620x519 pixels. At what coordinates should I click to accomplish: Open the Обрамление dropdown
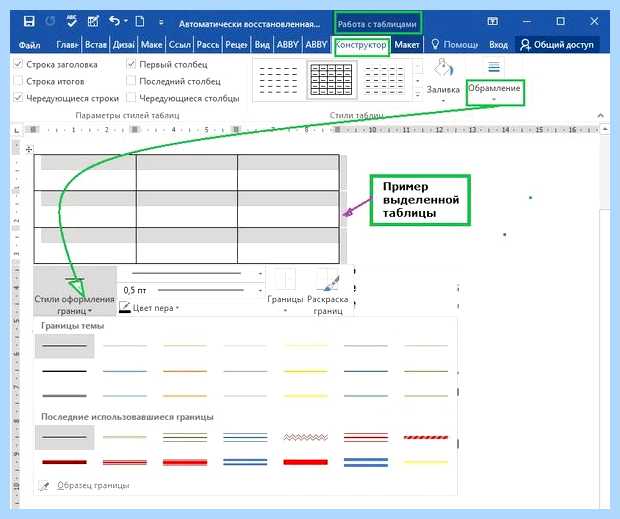coord(494,92)
